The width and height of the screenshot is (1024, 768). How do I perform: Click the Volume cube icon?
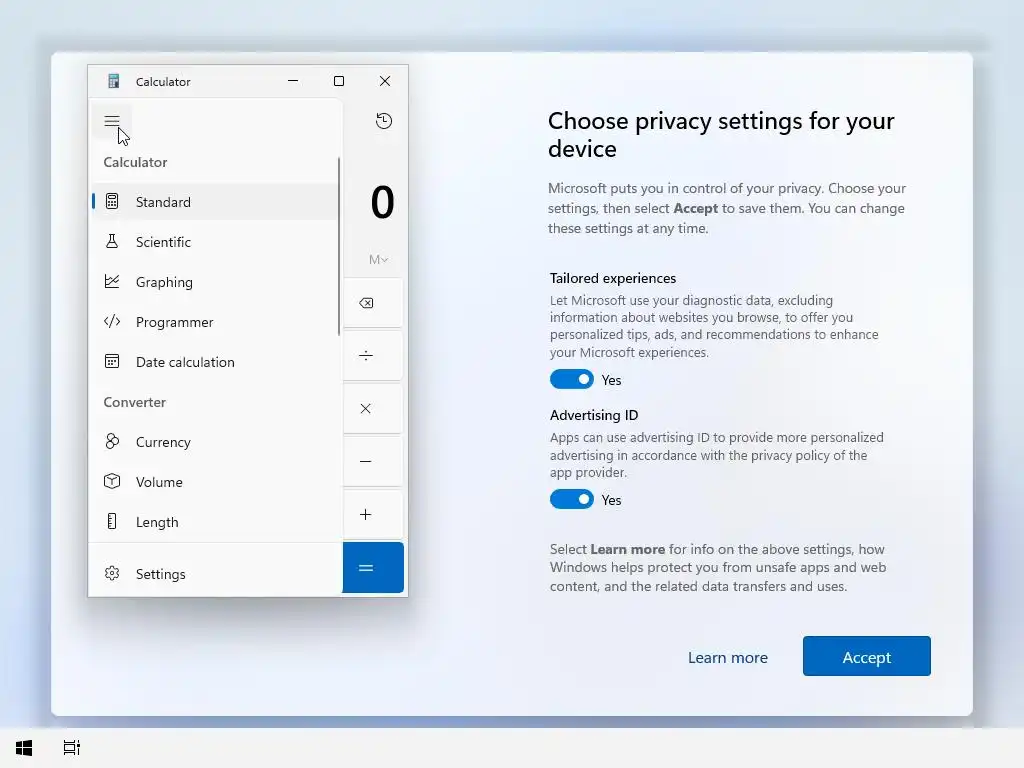tap(112, 481)
